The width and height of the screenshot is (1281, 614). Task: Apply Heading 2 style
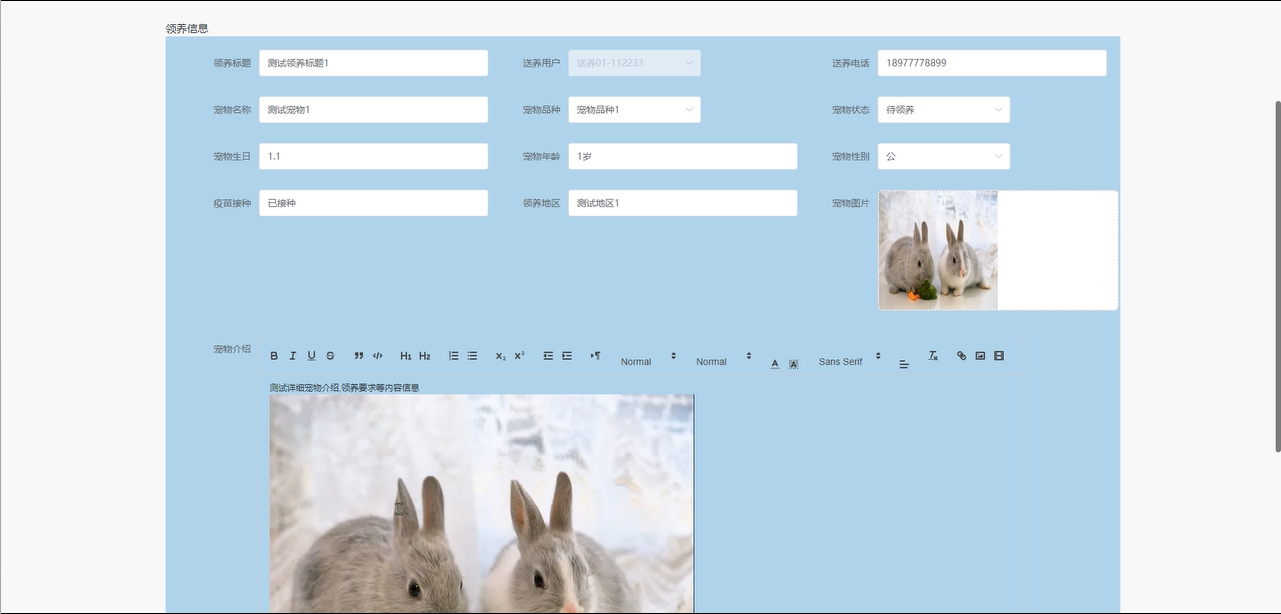pos(425,356)
